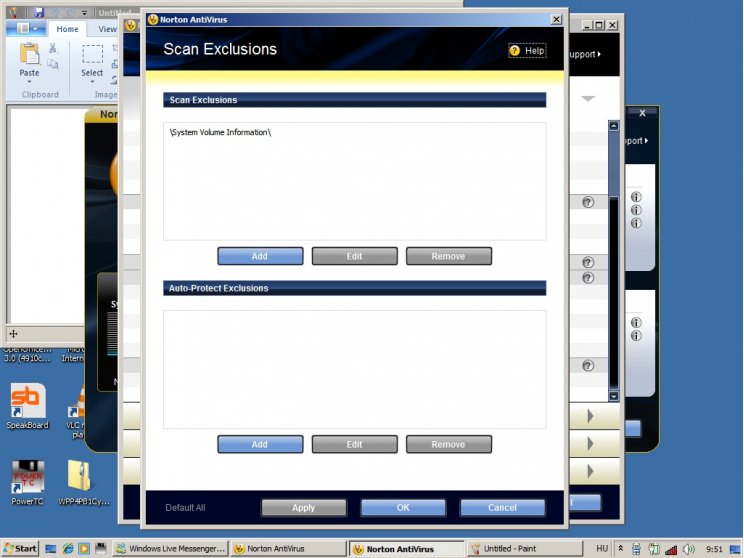Click Undo arrow in Paint quick access toolbar
744x558 pixels.
[x=55, y=12]
